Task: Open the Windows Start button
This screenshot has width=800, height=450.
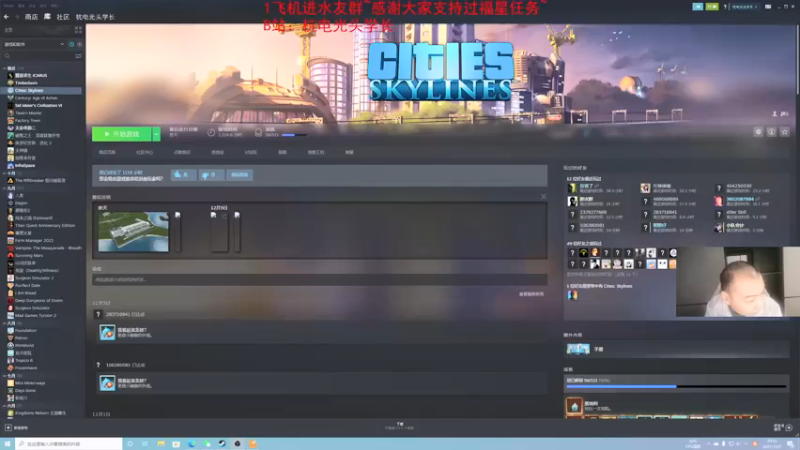Action: point(7,444)
